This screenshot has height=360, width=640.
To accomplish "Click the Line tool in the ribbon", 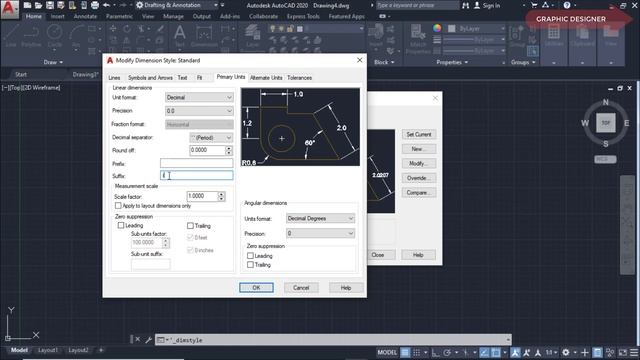I will click(11, 36).
